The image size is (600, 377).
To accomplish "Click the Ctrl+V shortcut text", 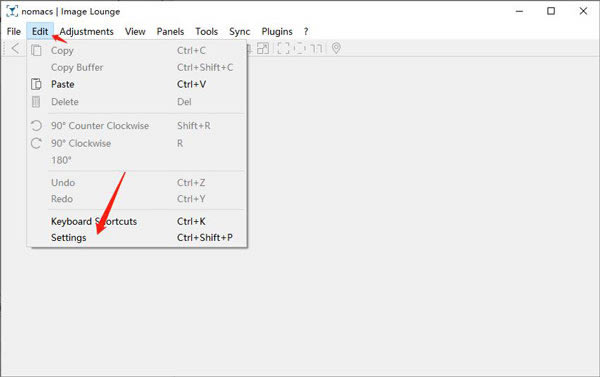I will (x=191, y=84).
